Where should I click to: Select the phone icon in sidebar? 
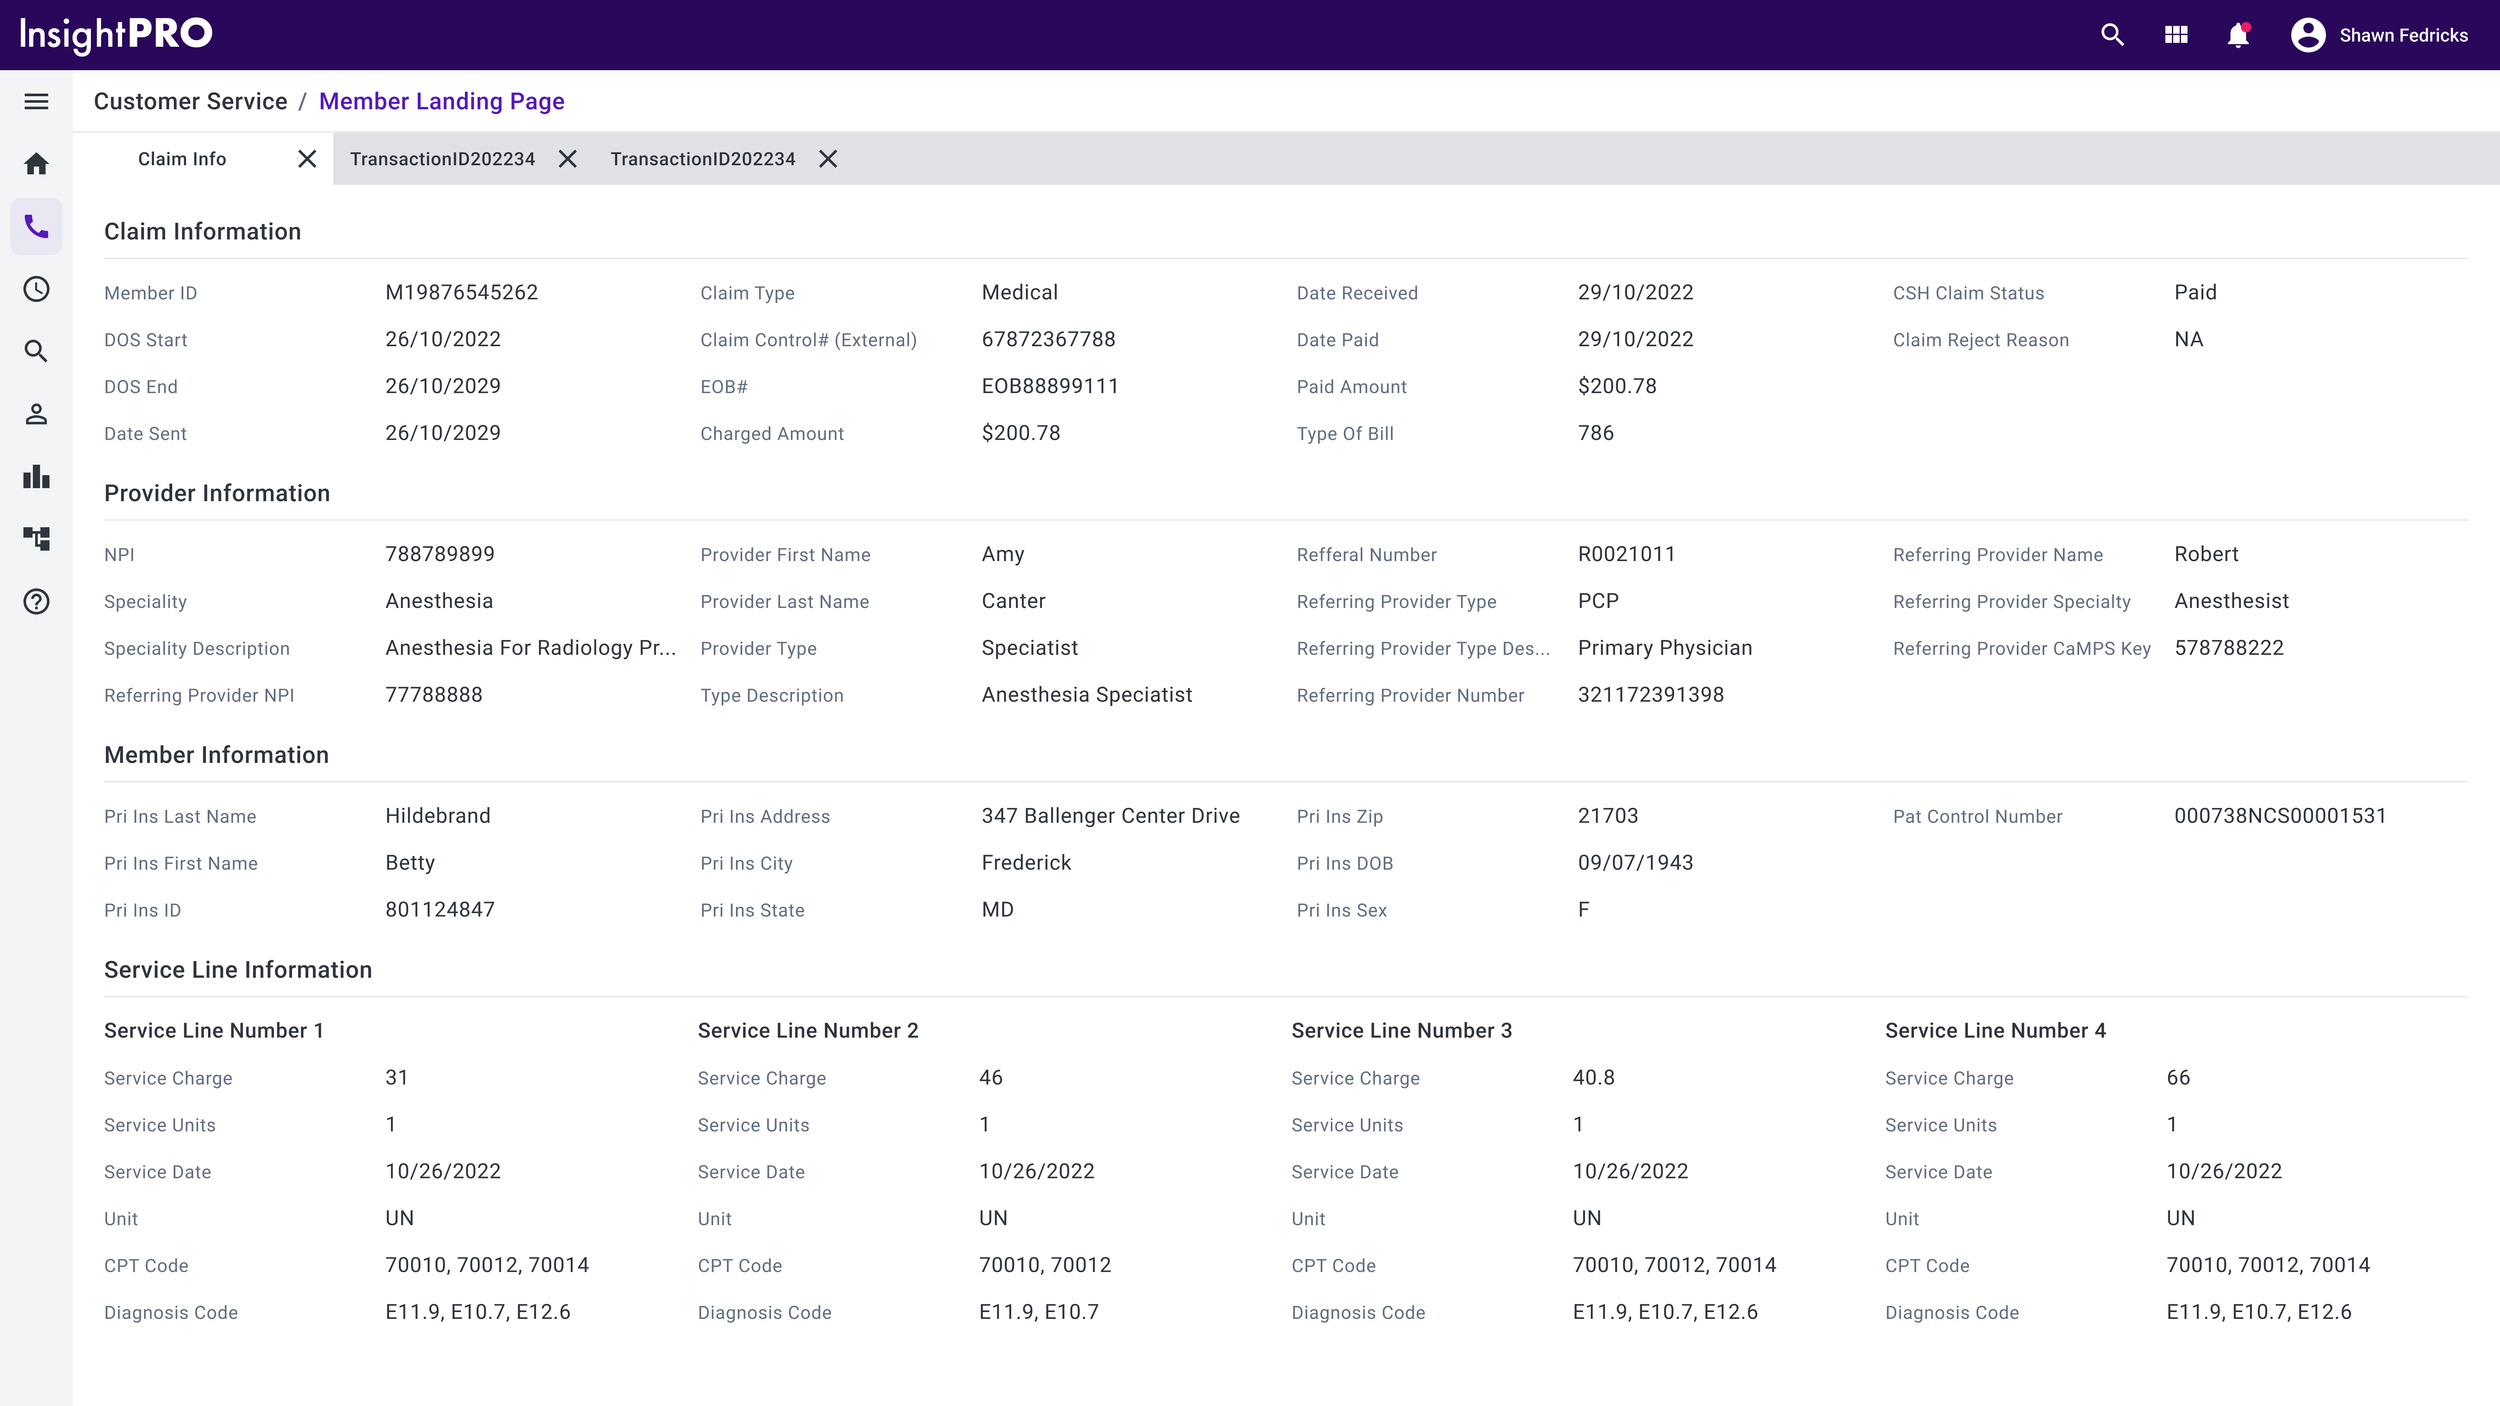(x=36, y=227)
